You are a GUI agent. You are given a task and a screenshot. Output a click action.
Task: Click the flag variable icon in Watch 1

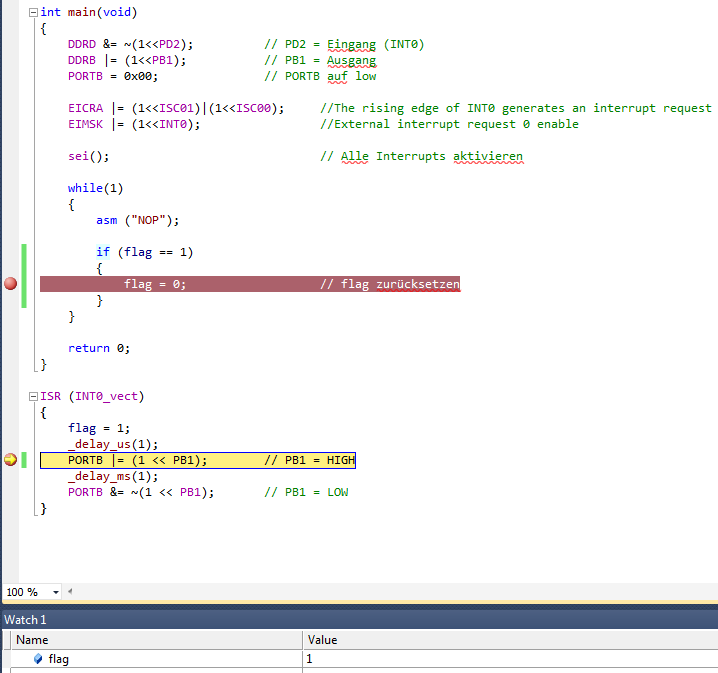[x=38, y=659]
